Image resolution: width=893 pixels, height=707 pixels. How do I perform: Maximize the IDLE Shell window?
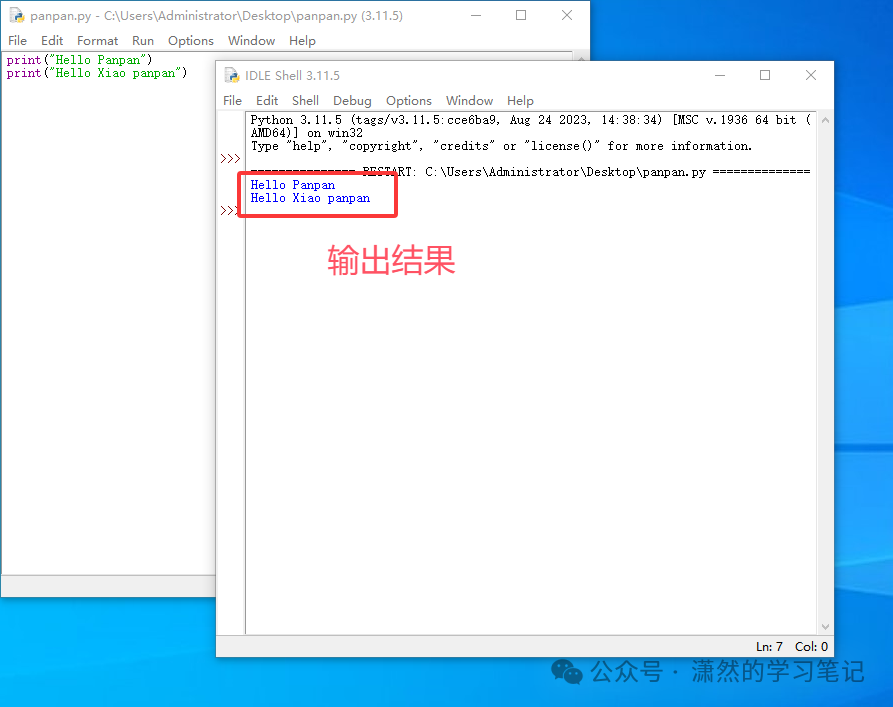pos(765,75)
